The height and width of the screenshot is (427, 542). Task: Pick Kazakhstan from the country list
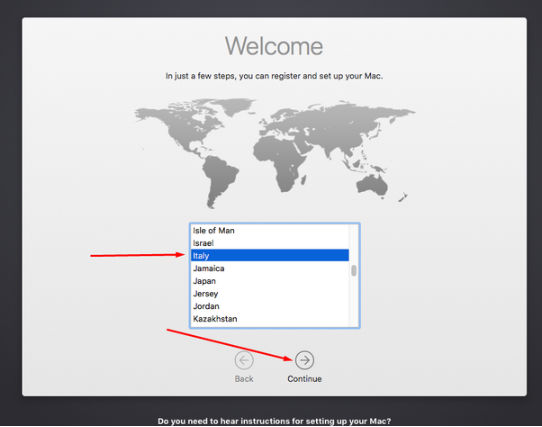point(270,319)
